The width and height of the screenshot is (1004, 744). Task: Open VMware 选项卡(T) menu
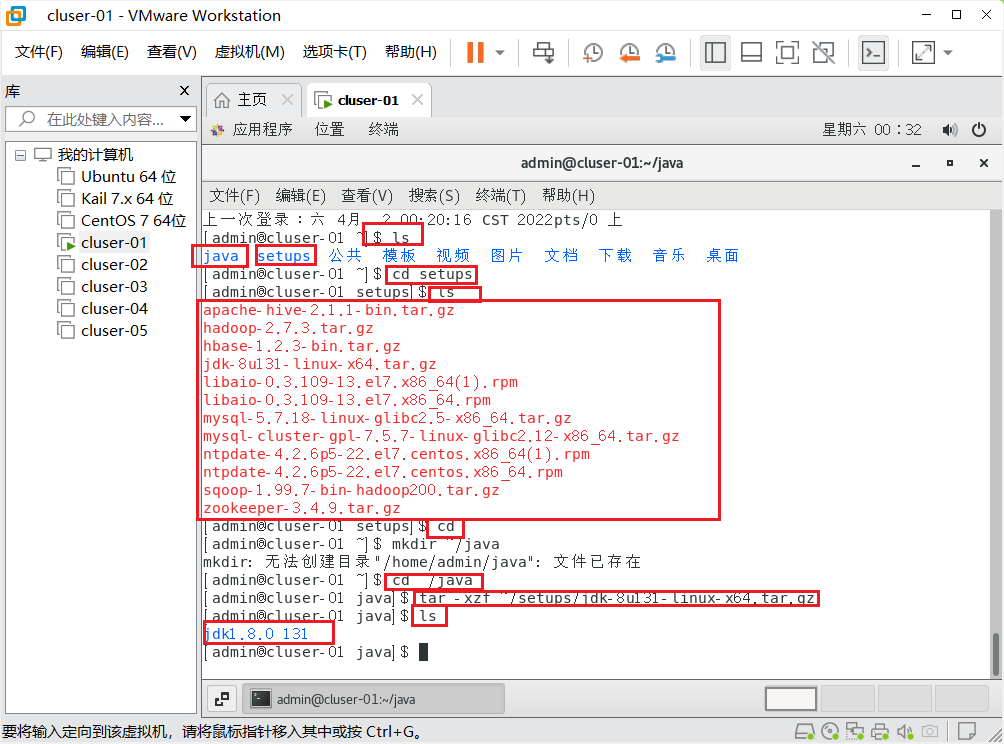point(334,52)
